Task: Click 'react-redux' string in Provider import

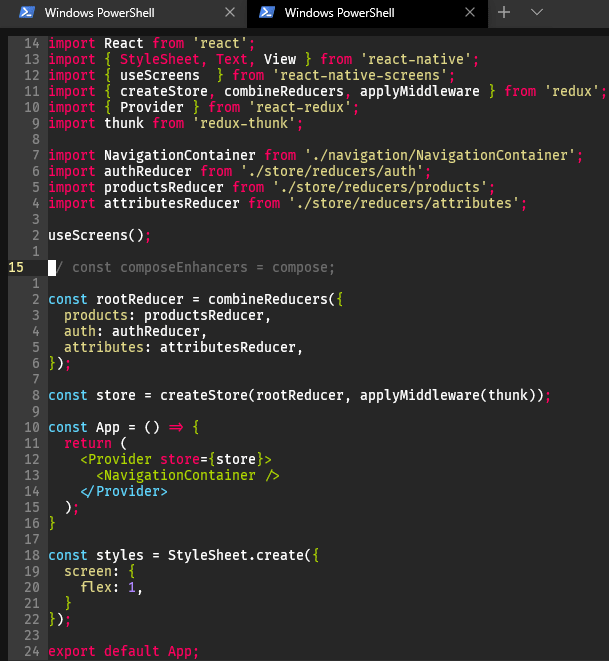Action: click(x=300, y=107)
